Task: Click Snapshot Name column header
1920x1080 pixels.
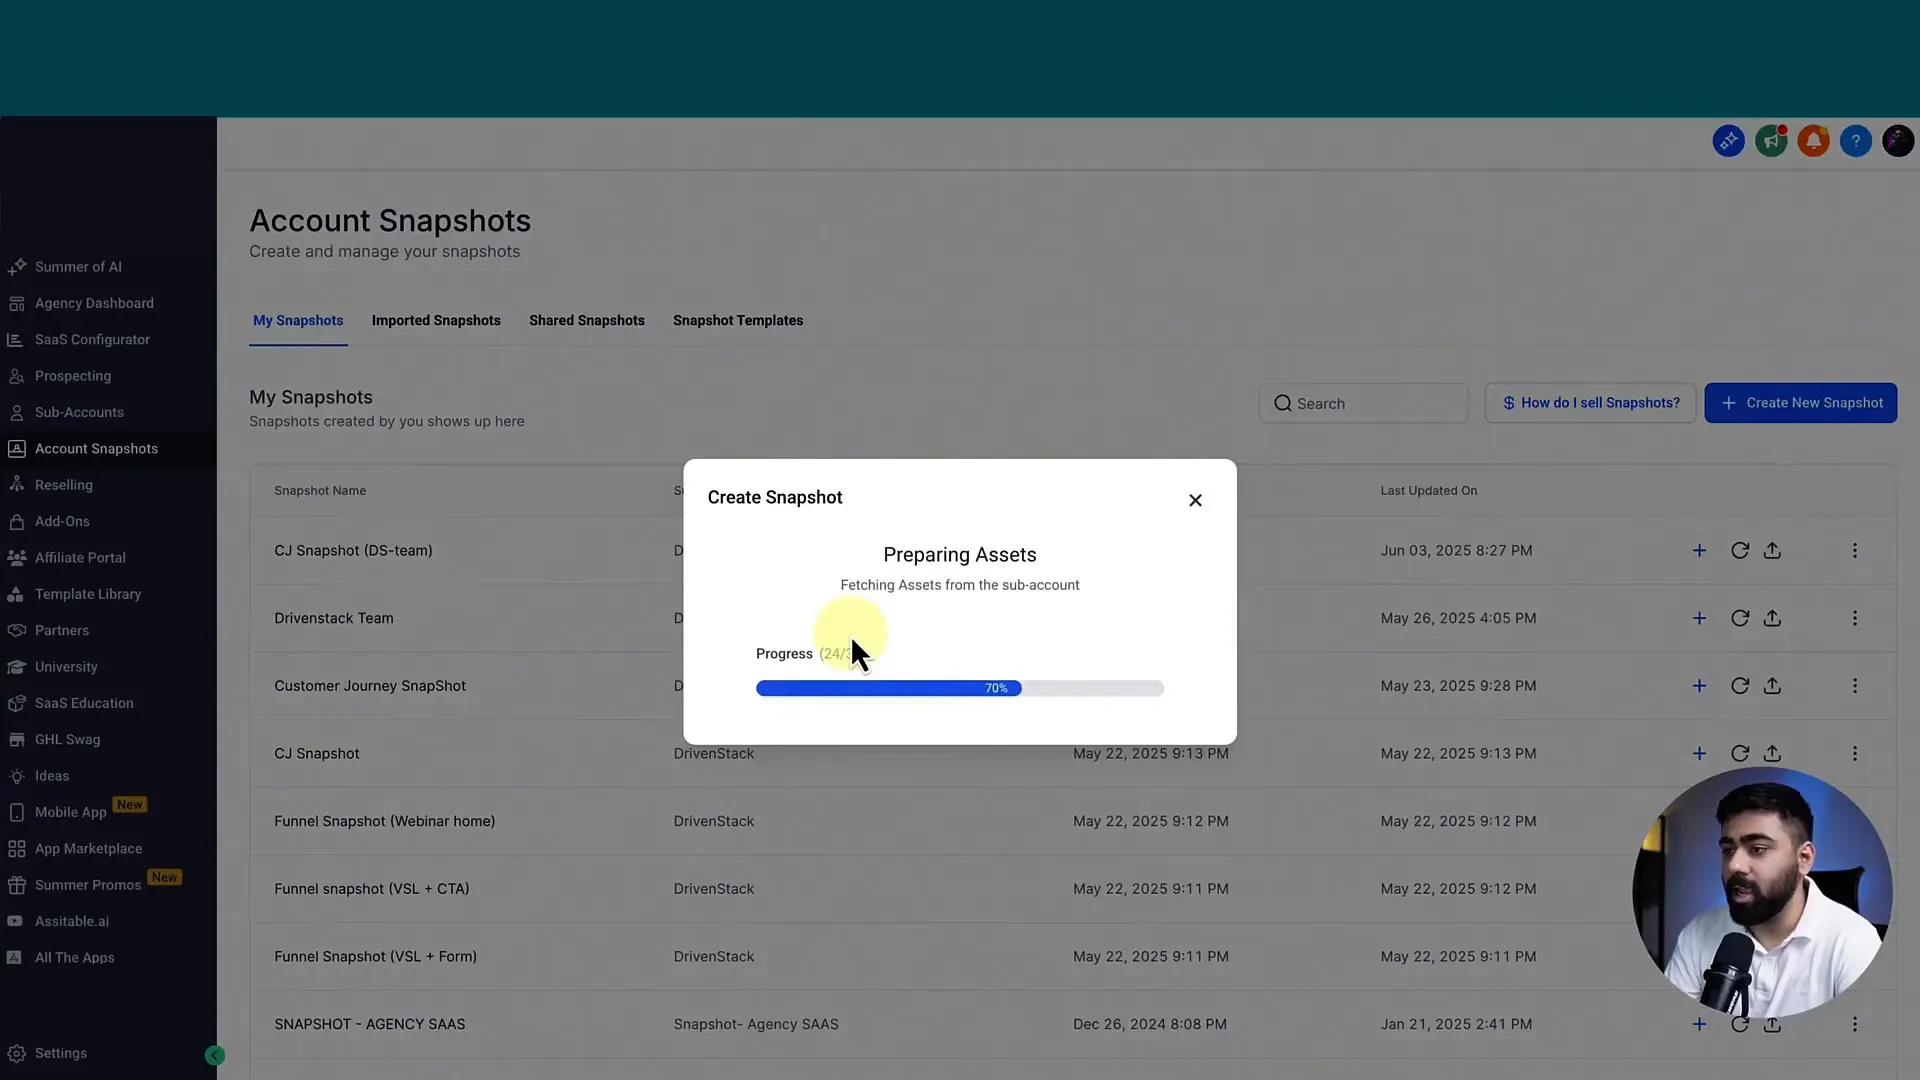Action: (320, 491)
